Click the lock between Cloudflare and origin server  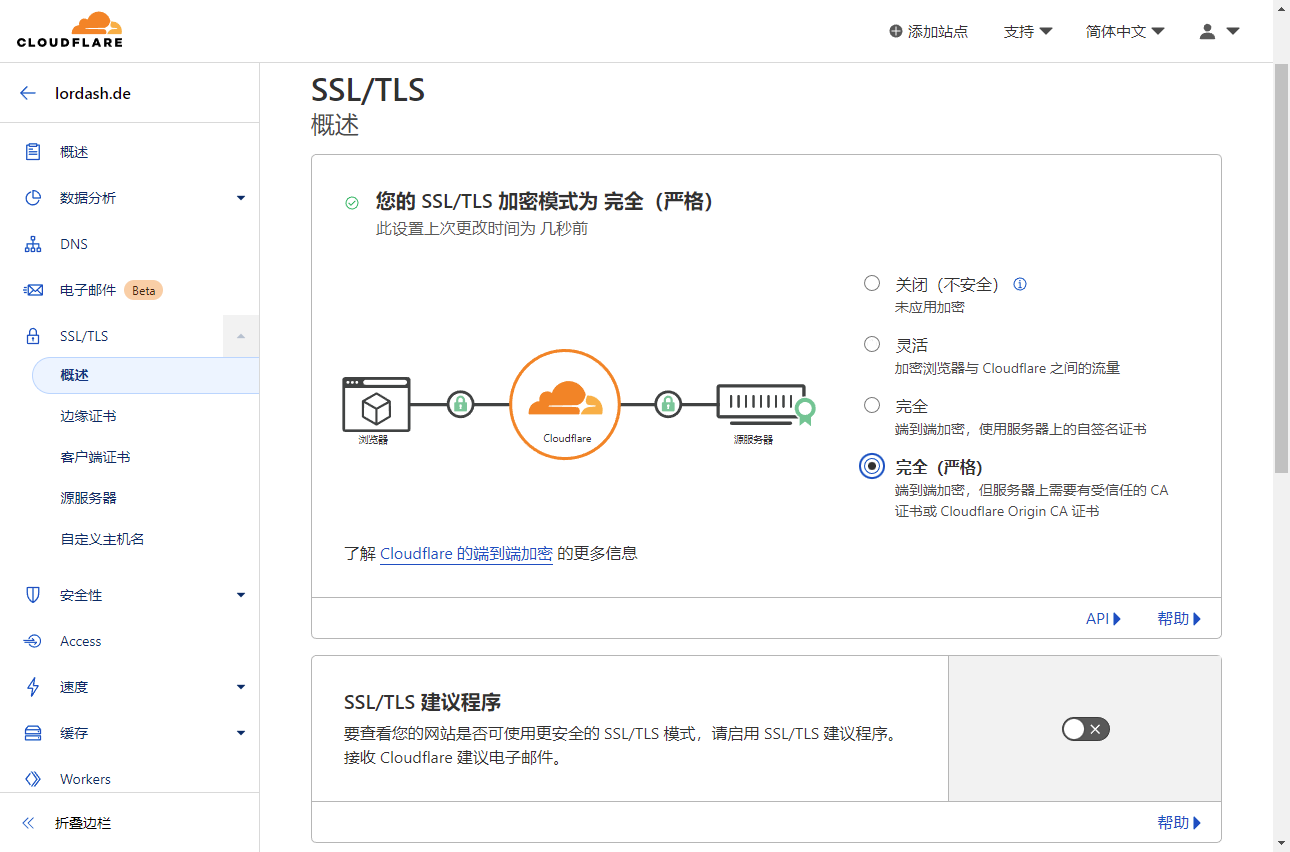click(x=668, y=404)
